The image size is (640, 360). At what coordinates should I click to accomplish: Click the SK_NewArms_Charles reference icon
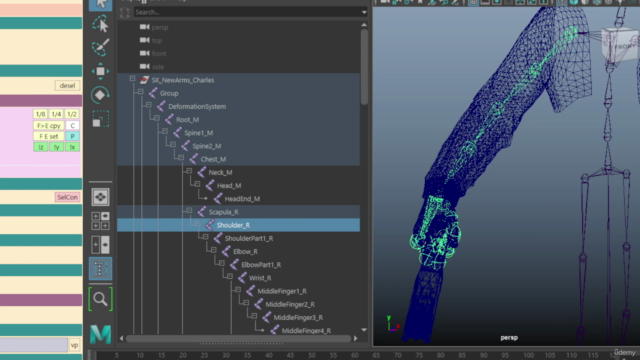pyautogui.click(x=144, y=80)
